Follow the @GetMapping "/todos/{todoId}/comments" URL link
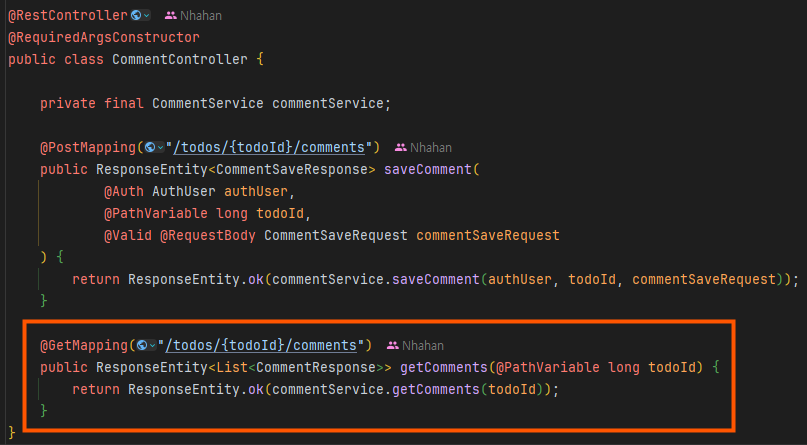 261,345
